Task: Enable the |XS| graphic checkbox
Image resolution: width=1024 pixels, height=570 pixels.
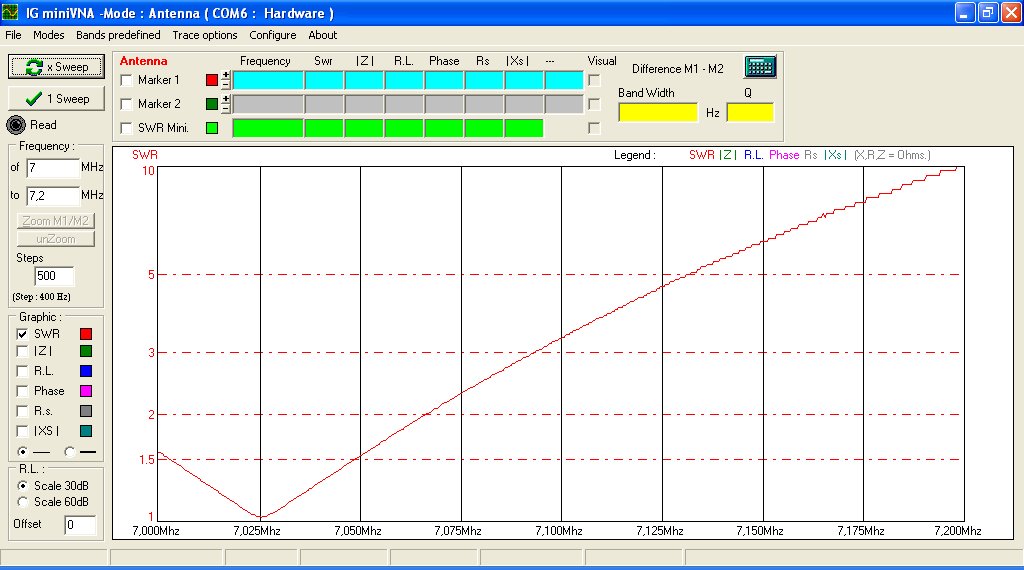Action: [x=22, y=431]
